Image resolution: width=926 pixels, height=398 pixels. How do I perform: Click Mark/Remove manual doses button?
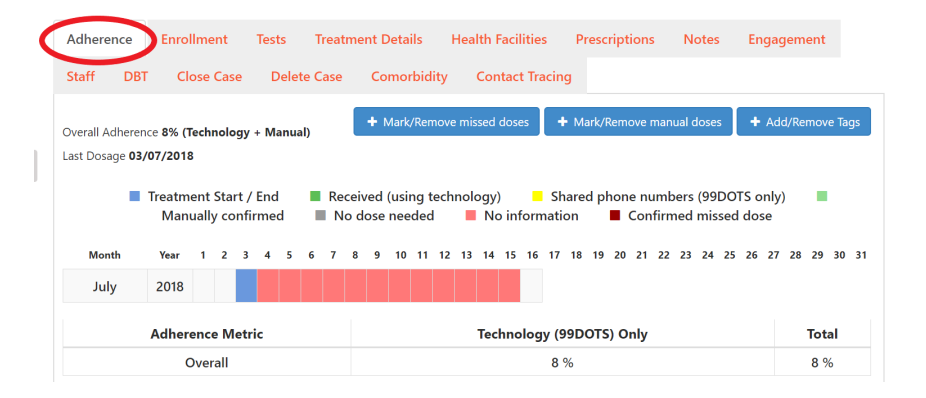pyautogui.click(x=638, y=122)
